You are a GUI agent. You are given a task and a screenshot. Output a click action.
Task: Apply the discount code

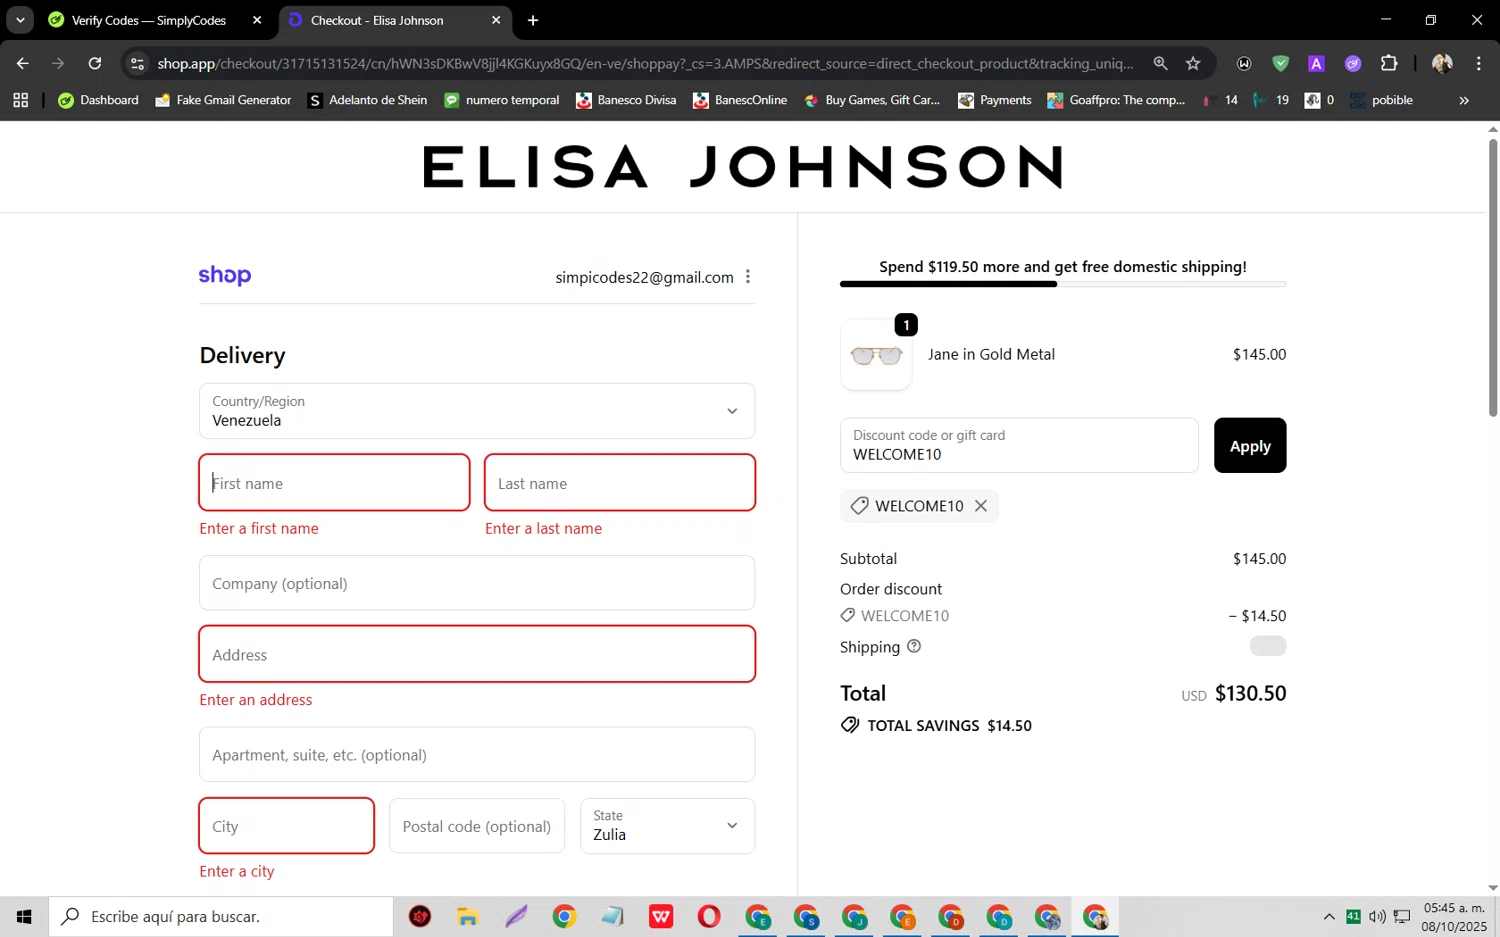click(x=1250, y=445)
